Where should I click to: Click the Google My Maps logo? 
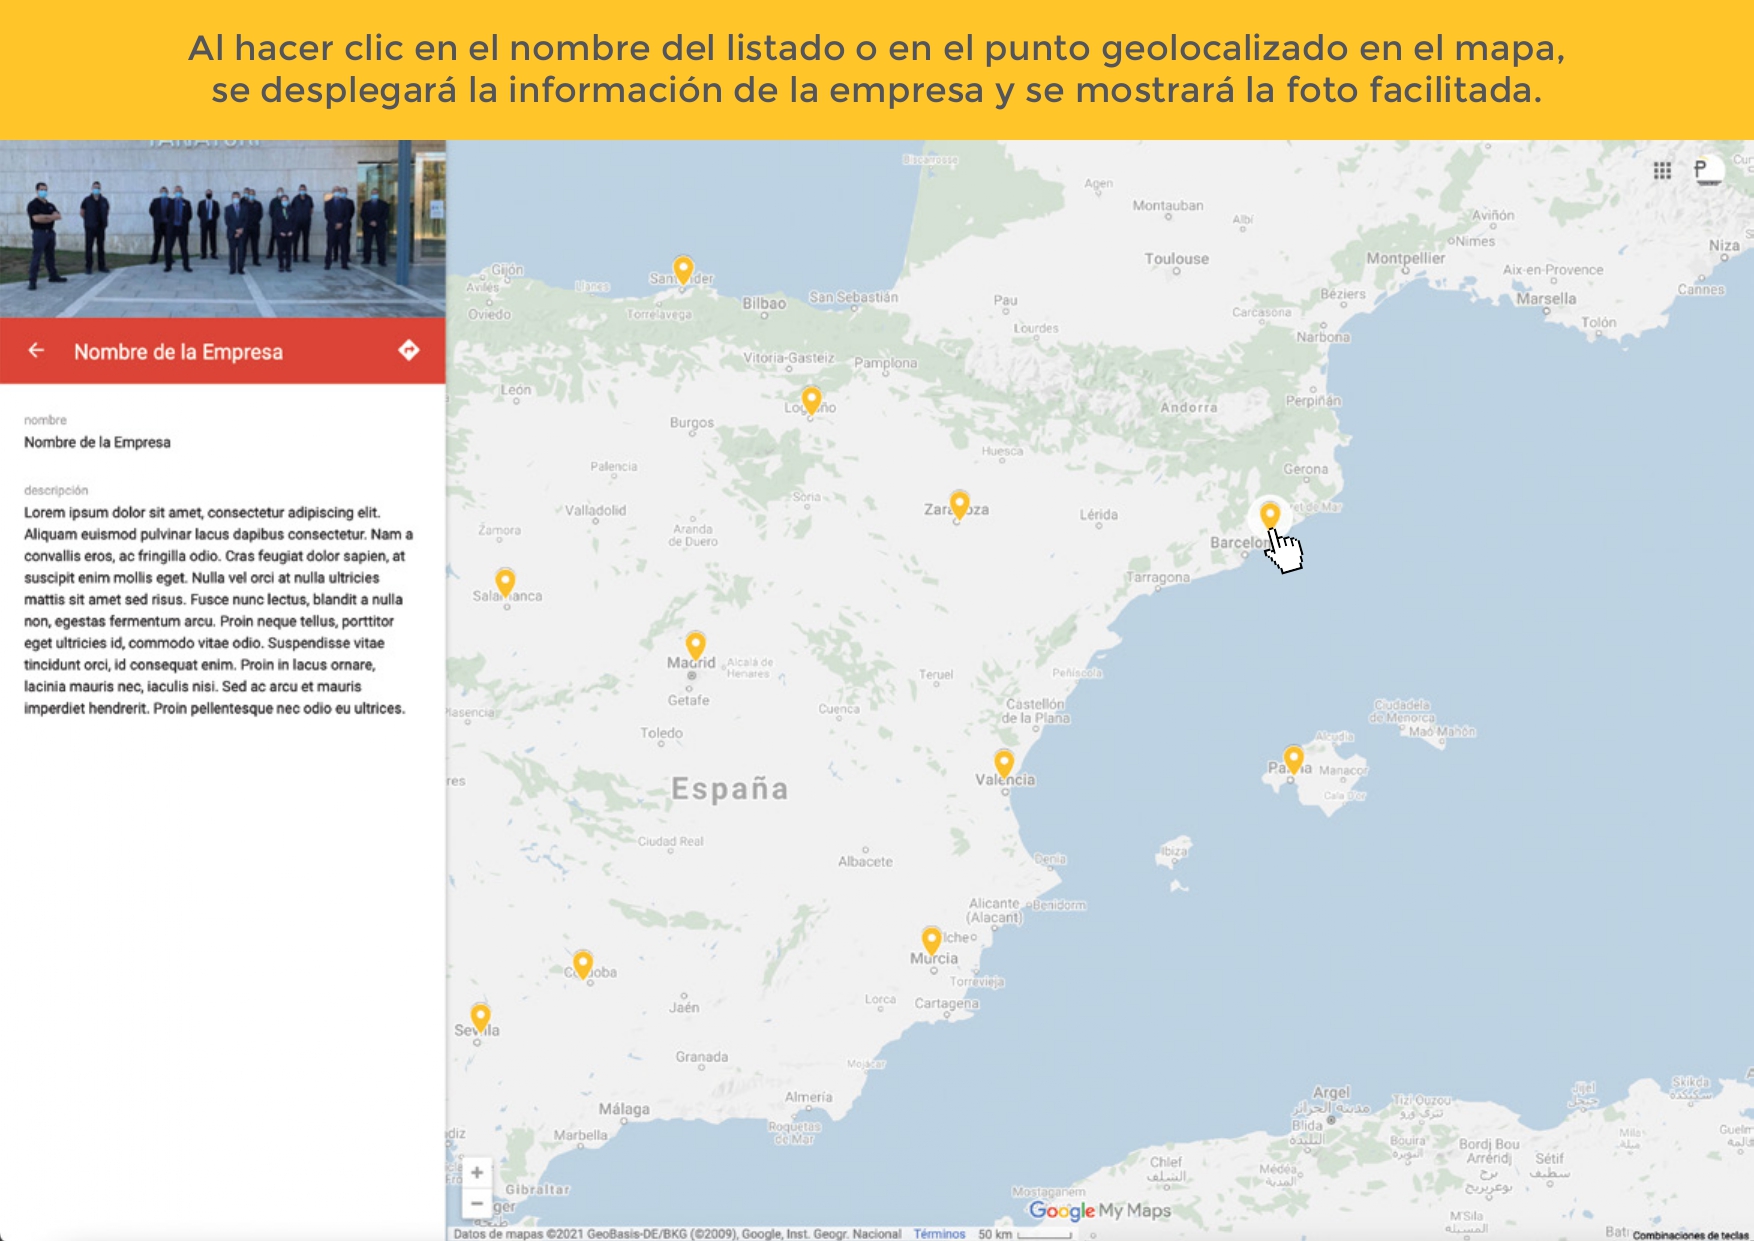(1100, 1211)
